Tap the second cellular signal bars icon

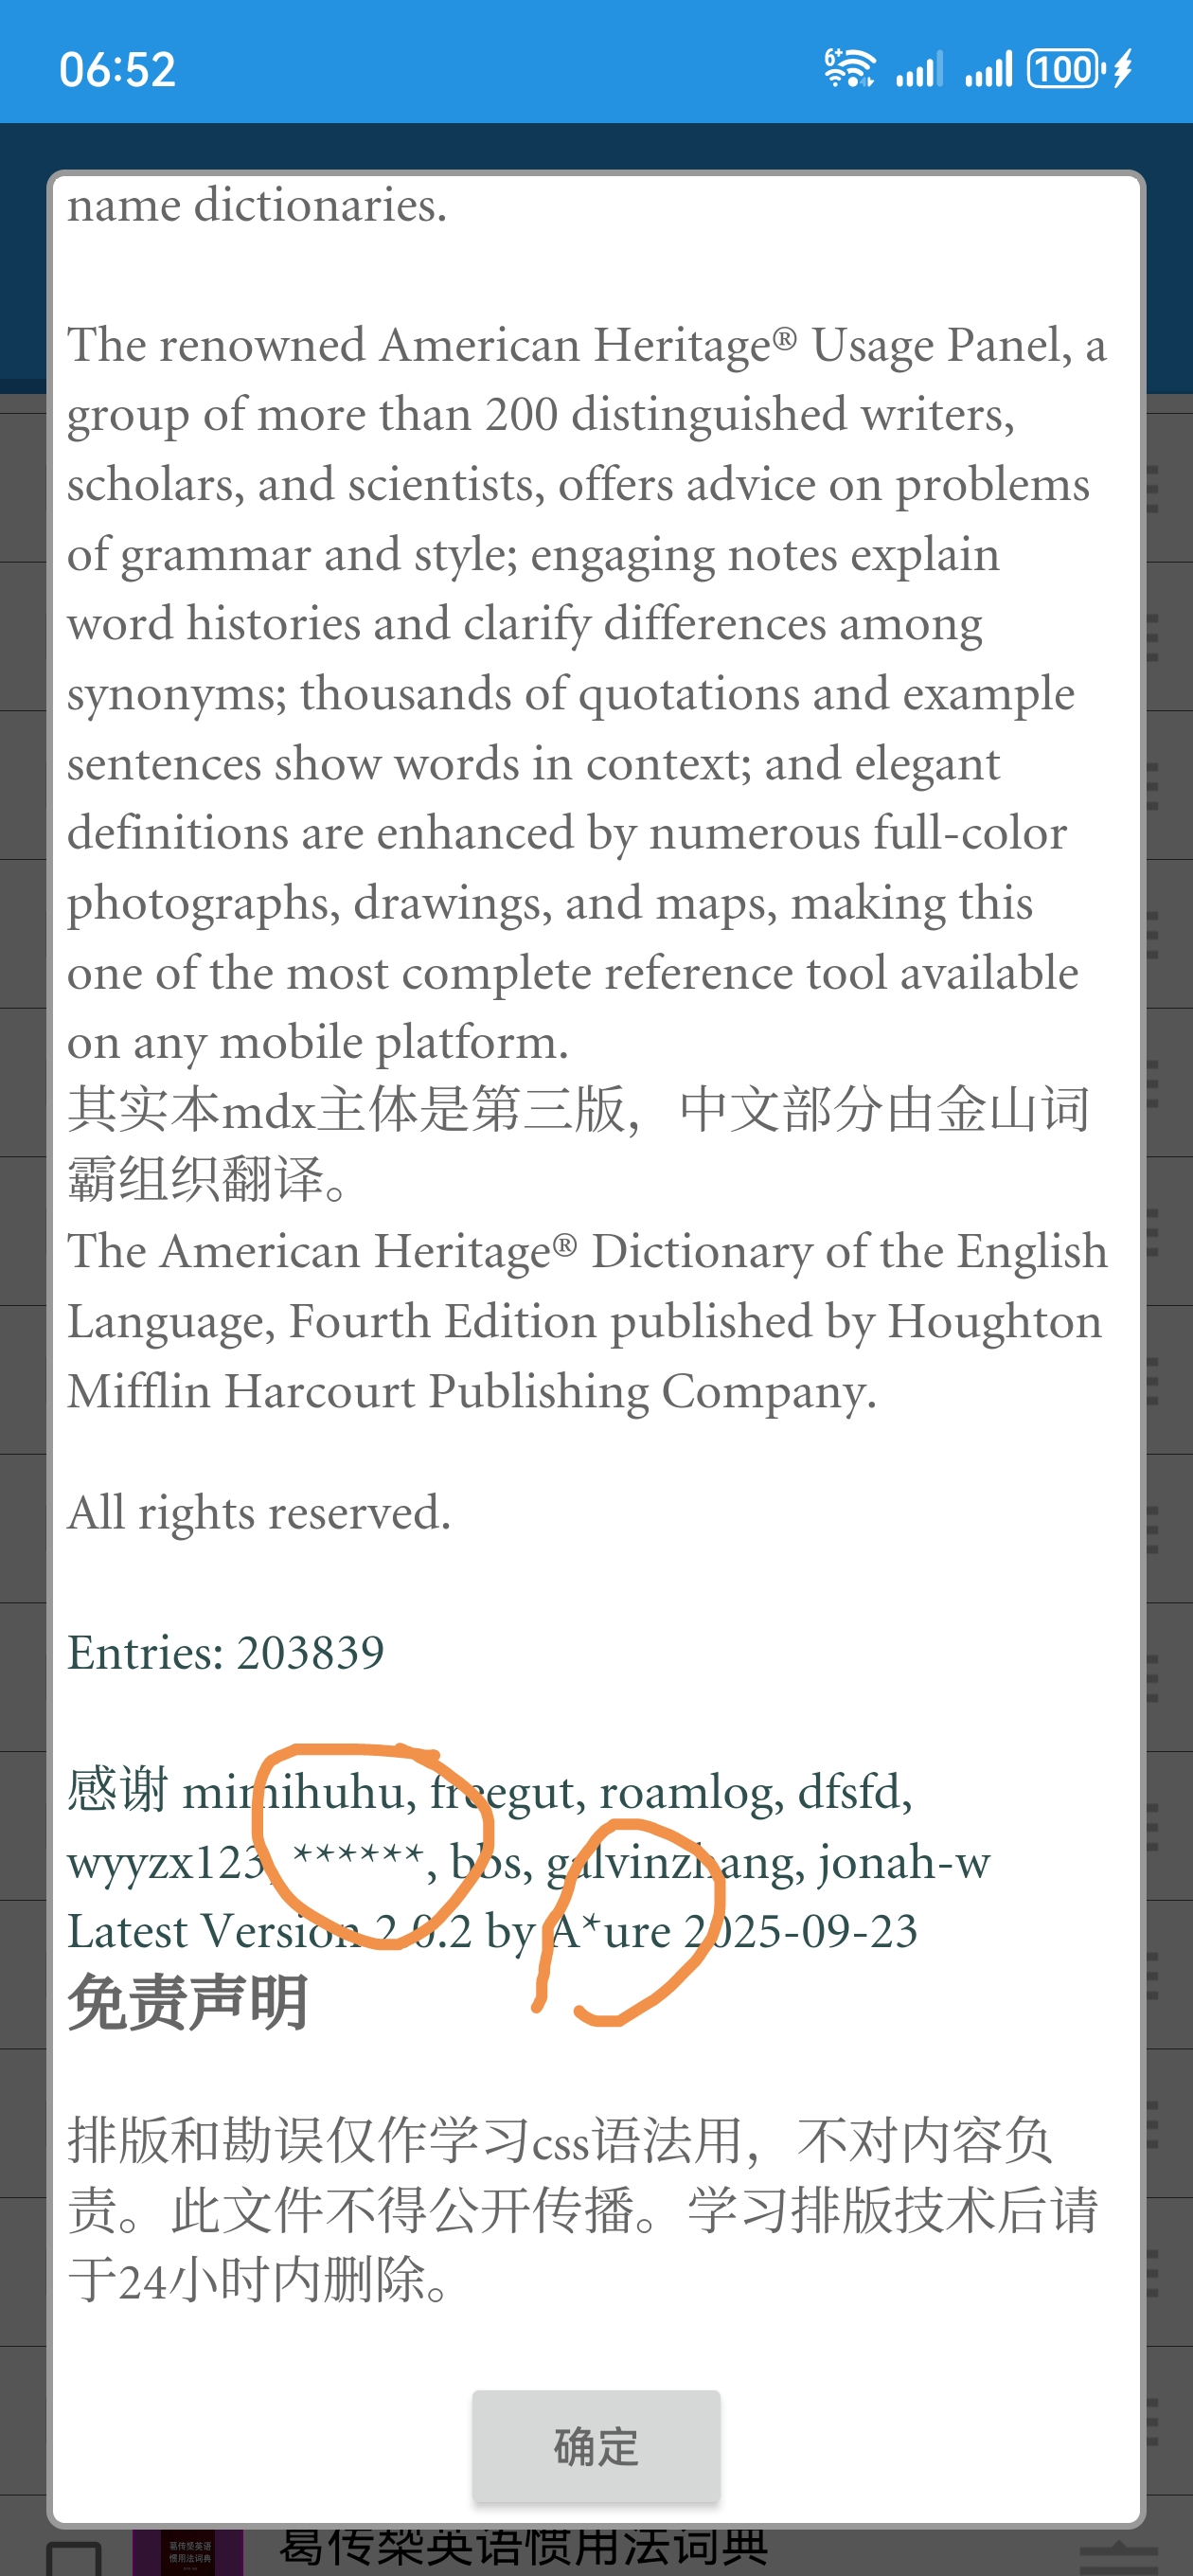(989, 69)
